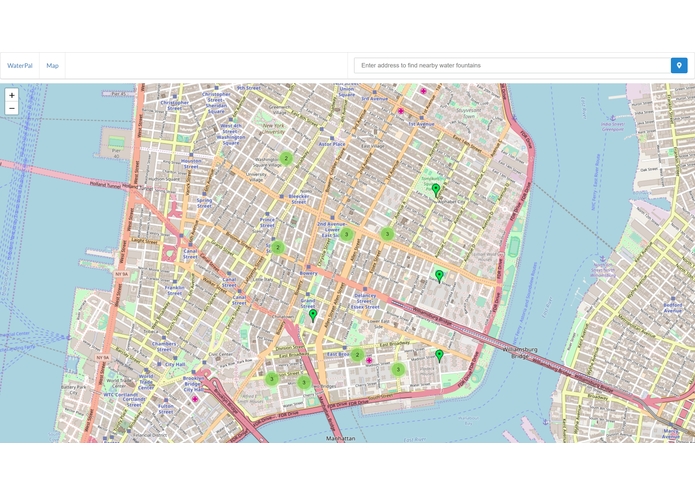This screenshot has width=695, height=494.
Task: Click the India Street Greenpoint ferry anchor icon
Action: tap(613, 118)
